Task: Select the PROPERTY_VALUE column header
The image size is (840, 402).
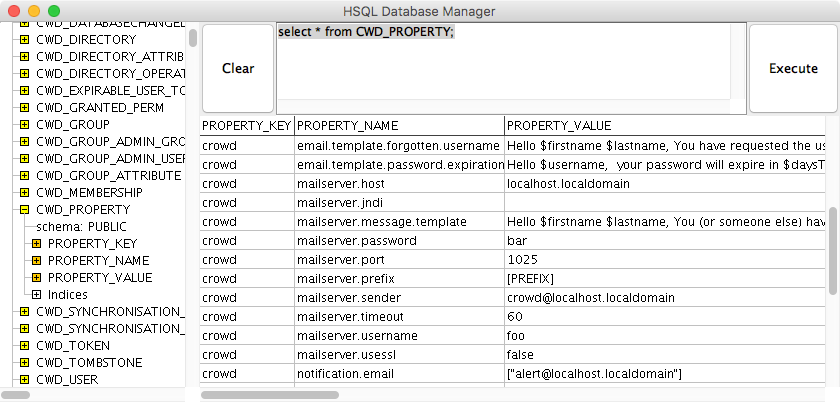Action: click(x=664, y=126)
